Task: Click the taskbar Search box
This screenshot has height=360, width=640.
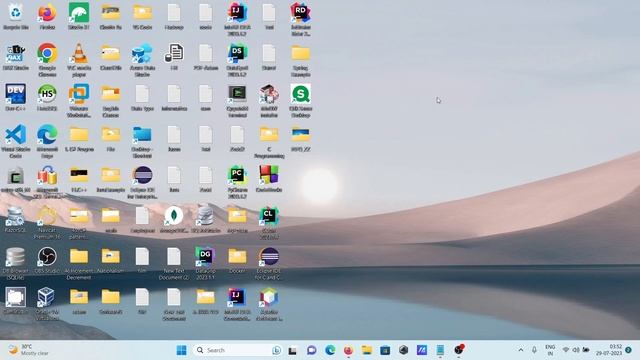Action: pyautogui.click(x=238, y=350)
